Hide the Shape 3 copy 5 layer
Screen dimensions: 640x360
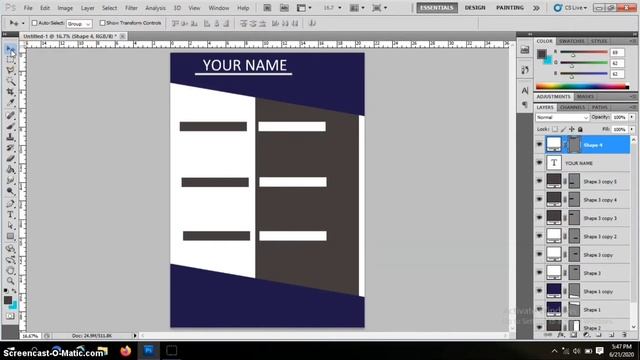pyautogui.click(x=540, y=181)
